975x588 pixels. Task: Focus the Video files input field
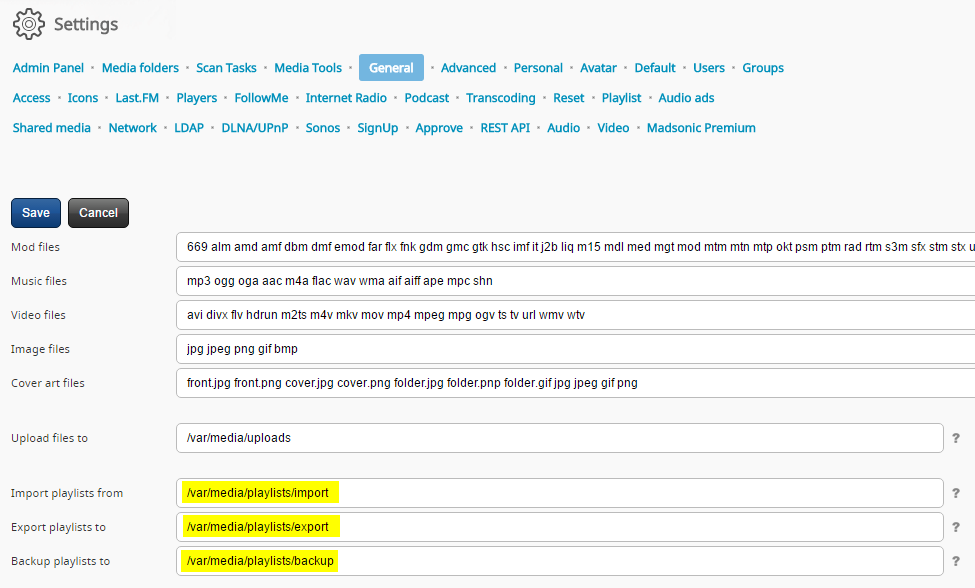point(575,315)
